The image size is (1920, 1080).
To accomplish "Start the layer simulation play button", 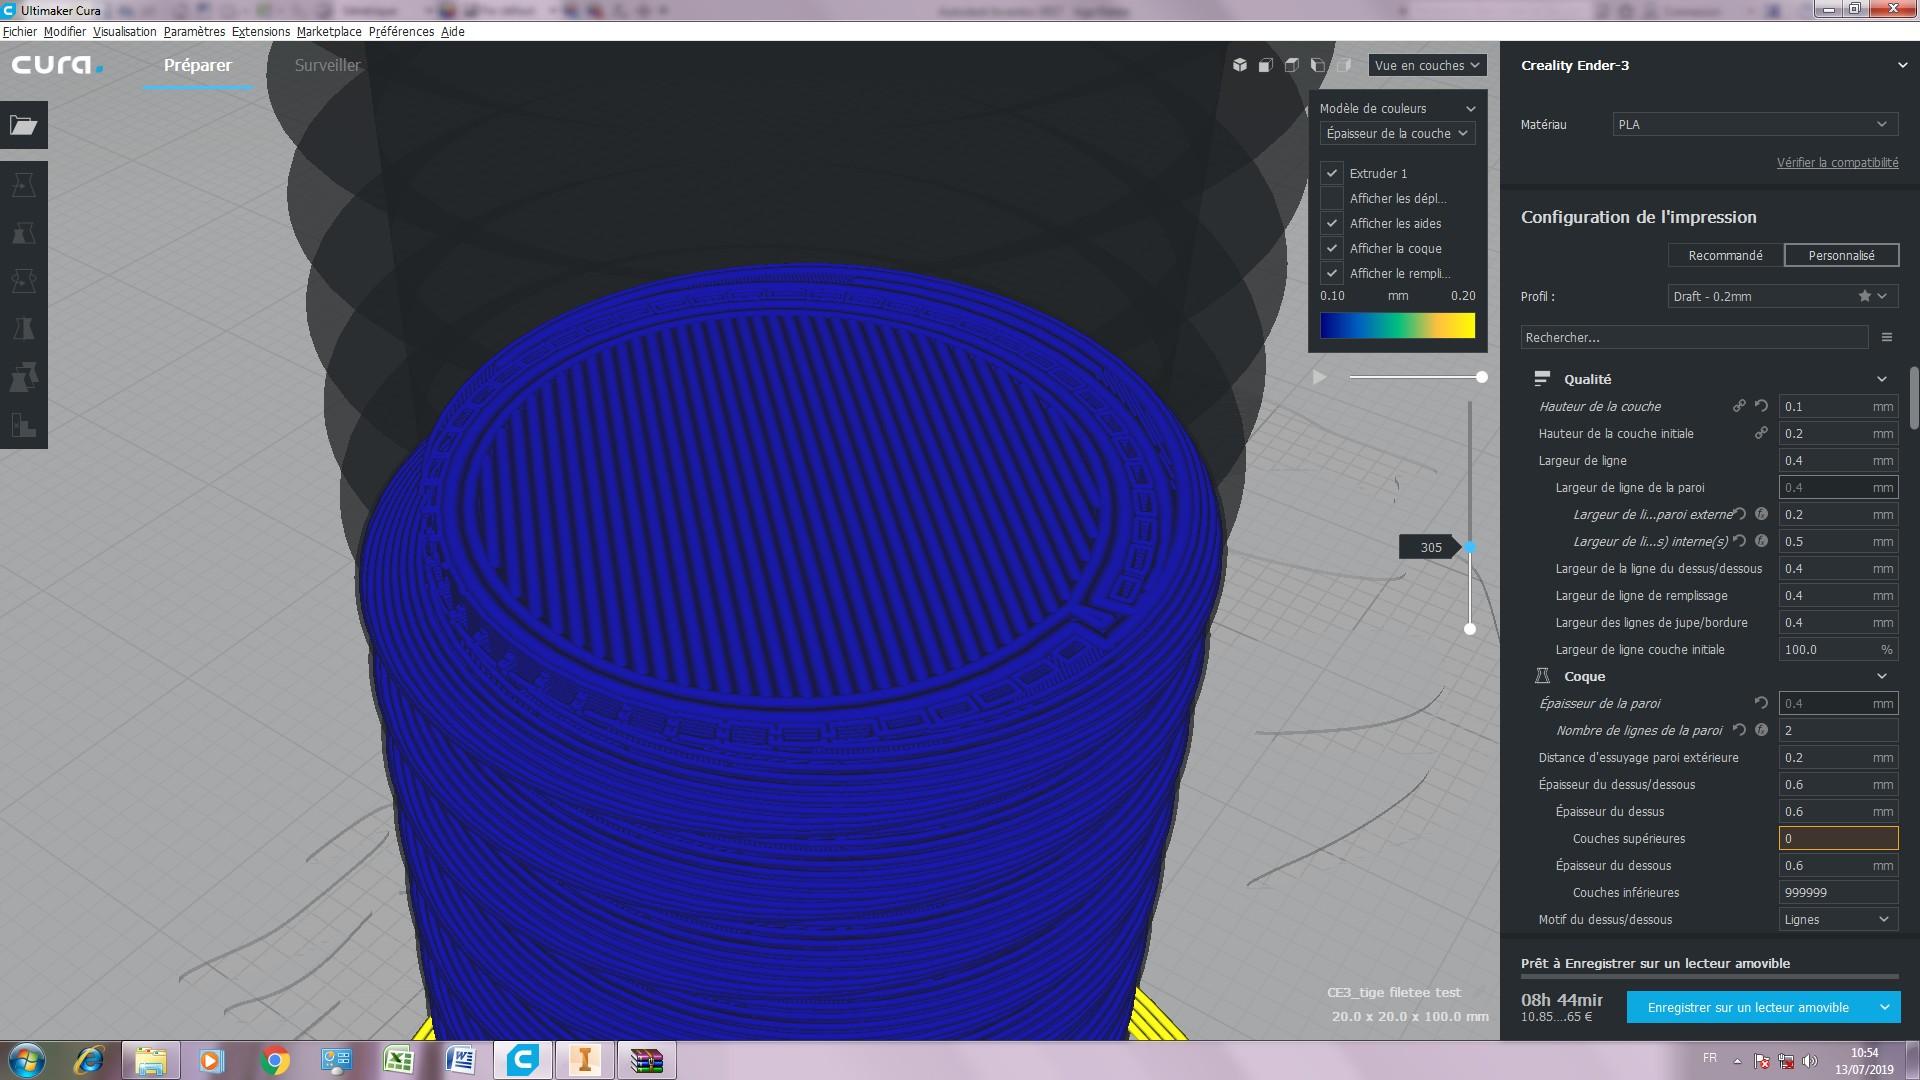I will tap(1319, 377).
